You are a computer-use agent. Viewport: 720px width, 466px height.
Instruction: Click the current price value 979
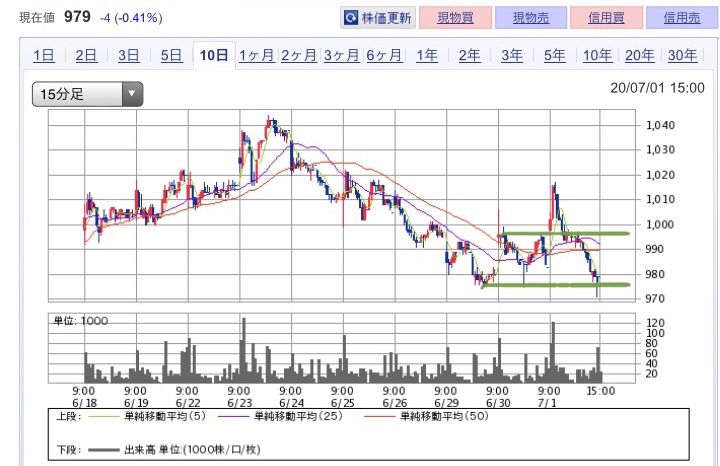pos(77,17)
